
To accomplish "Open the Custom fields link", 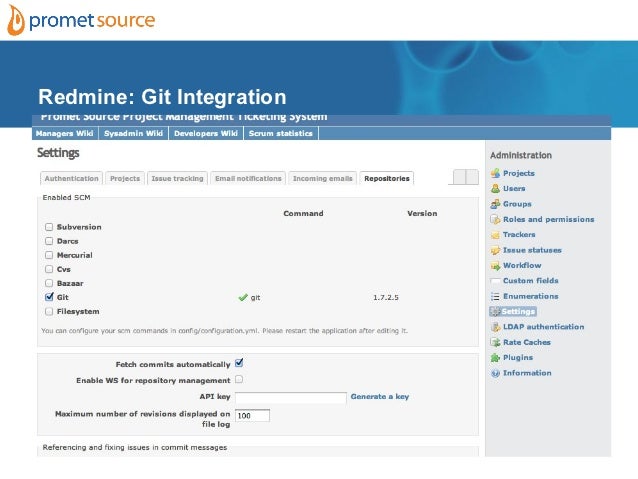I will (x=531, y=281).
